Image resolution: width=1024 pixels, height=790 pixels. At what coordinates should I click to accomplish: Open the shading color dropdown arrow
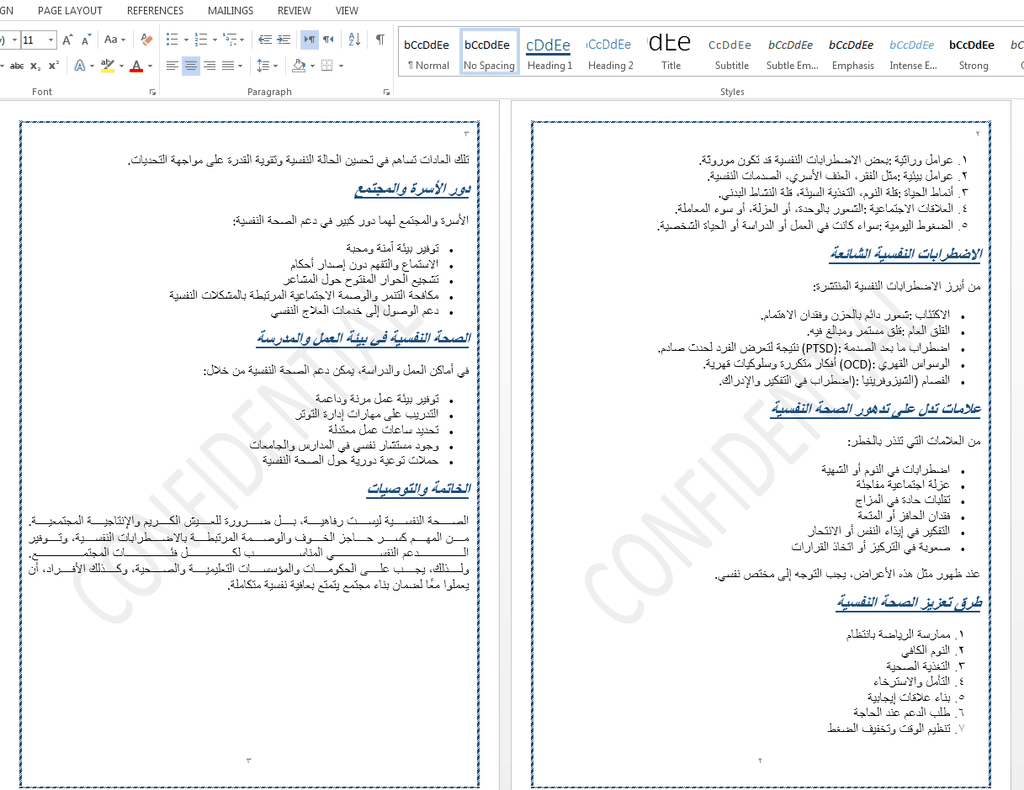point(312,65)
